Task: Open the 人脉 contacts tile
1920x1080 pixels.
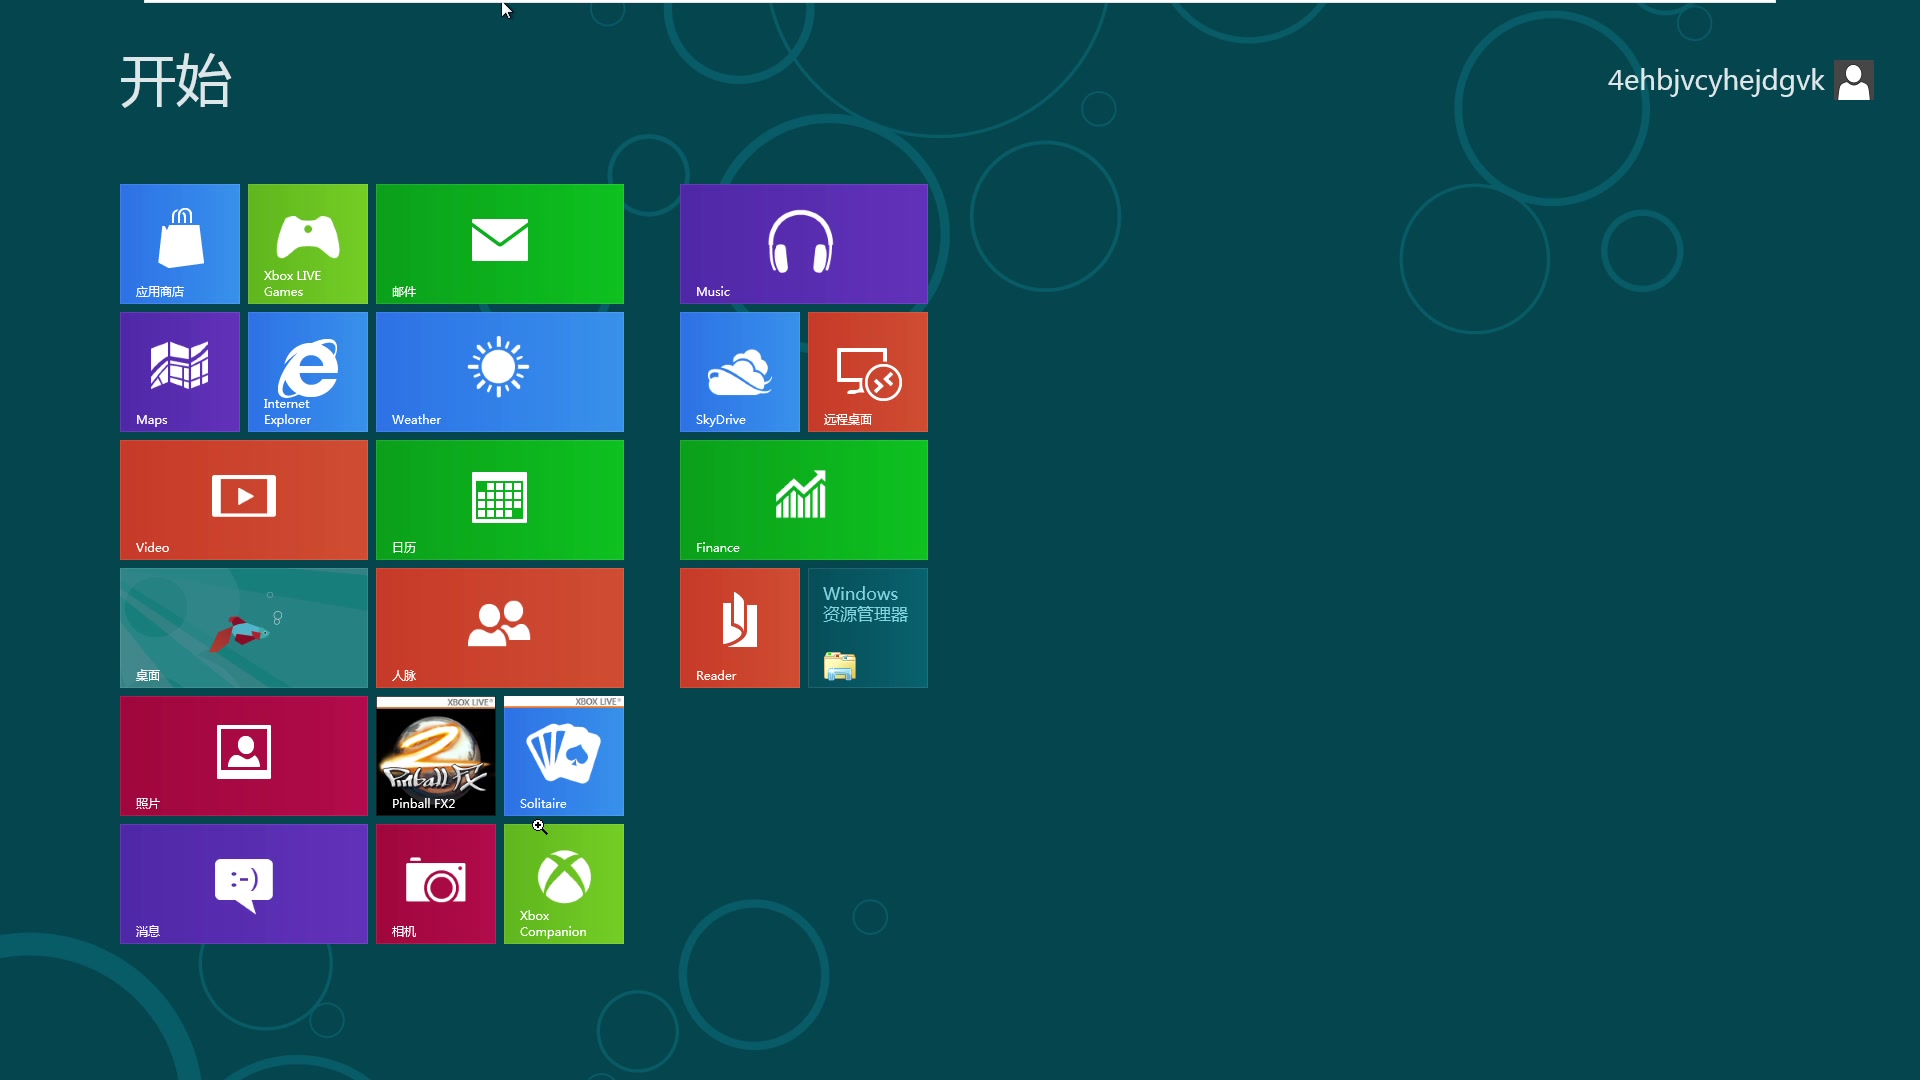Action: click(500, 628)
